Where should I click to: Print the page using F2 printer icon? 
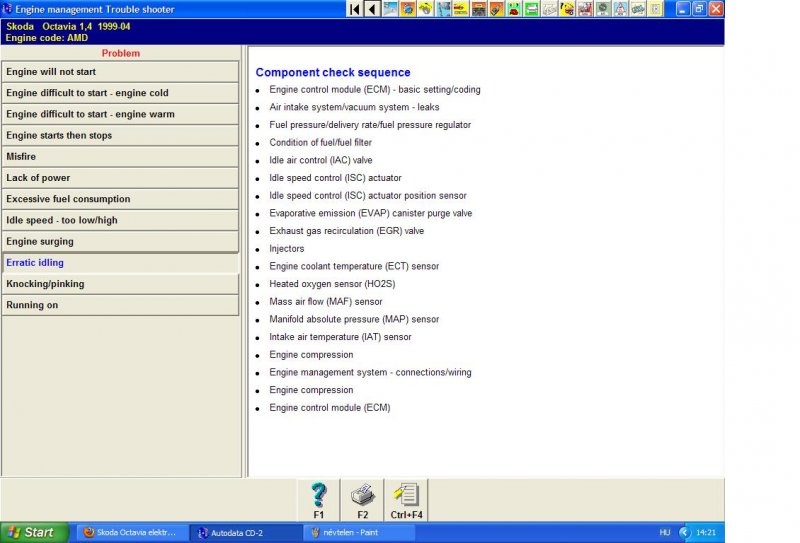[362, 500]
